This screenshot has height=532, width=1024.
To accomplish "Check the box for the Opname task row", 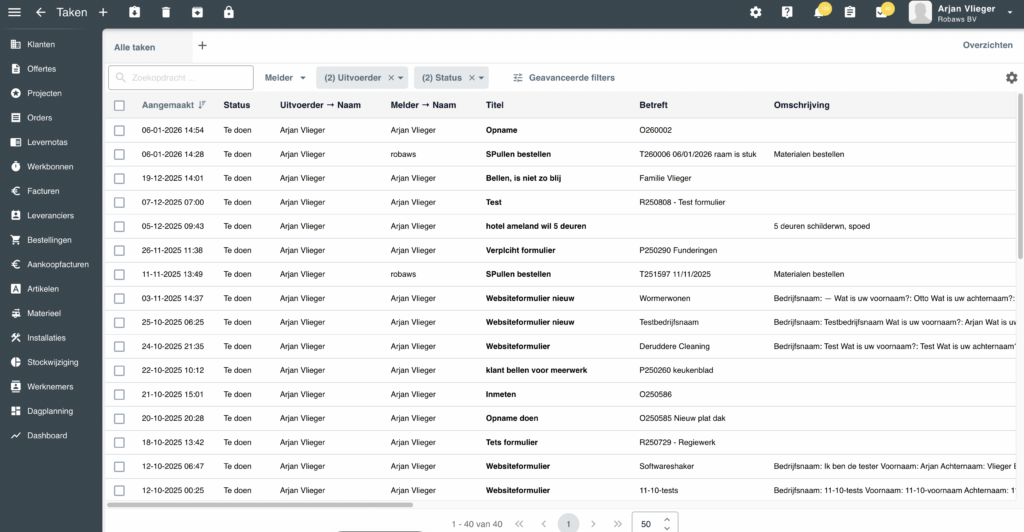I will (x=120, y=130).
